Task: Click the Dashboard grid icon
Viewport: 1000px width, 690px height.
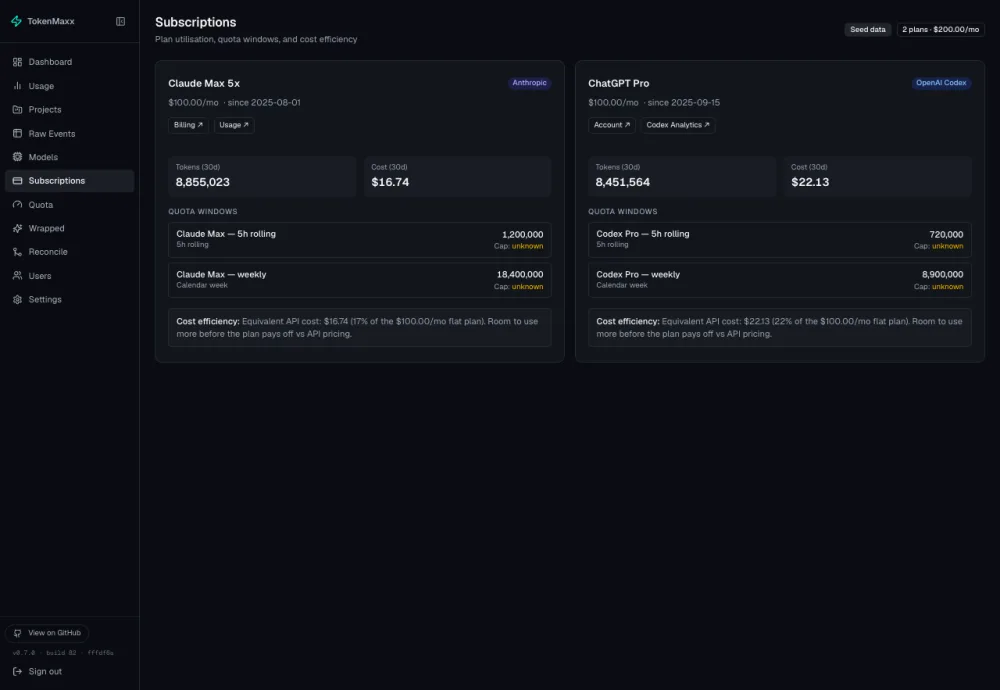Action: click(17, 62)
